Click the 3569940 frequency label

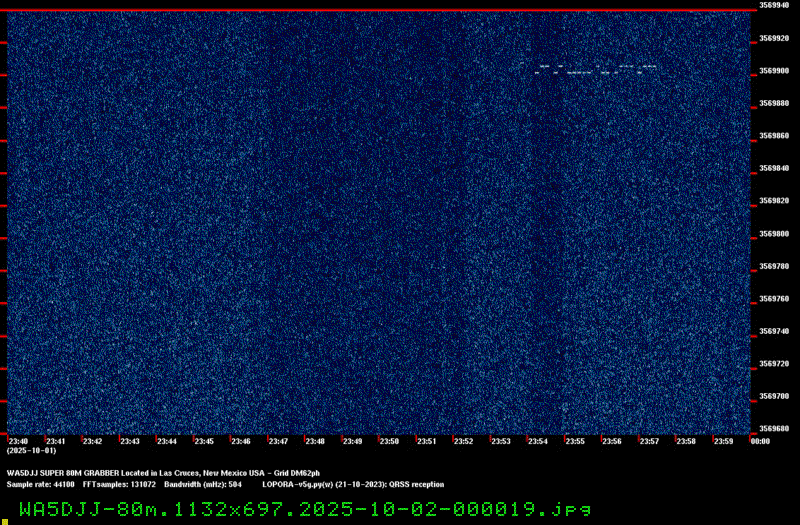(774, 5)
